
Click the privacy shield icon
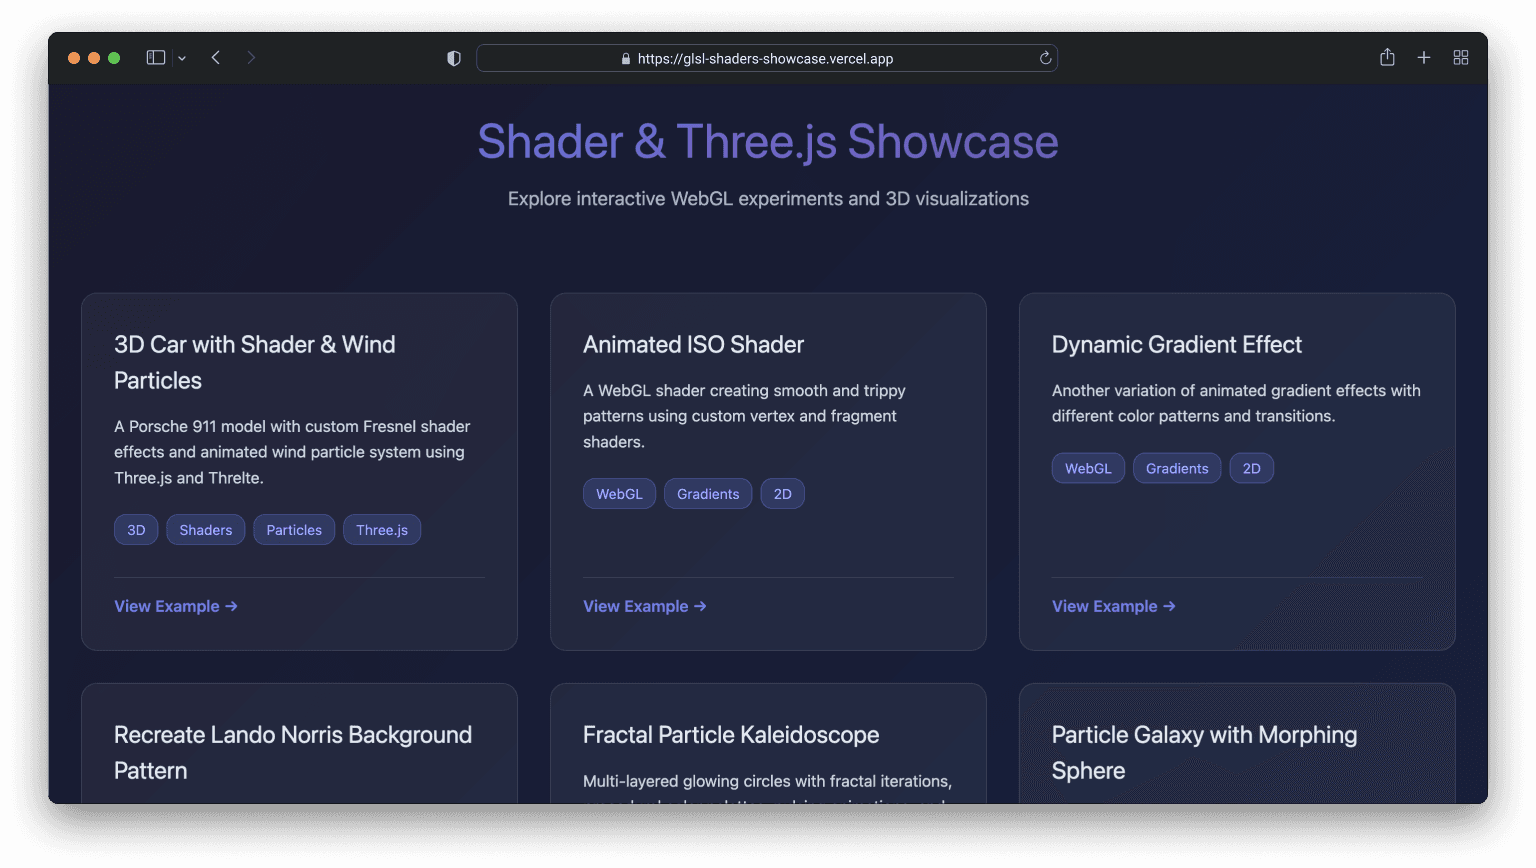tap(453, 57)
